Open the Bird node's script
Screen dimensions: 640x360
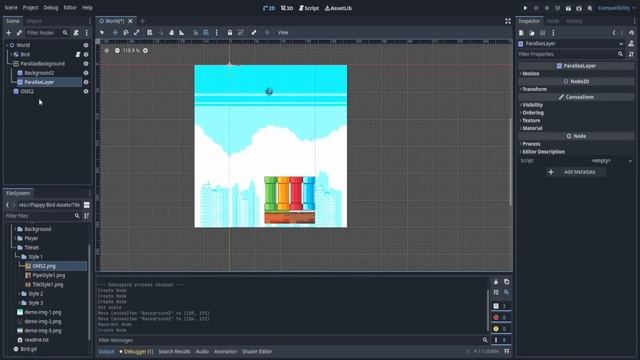78,54
